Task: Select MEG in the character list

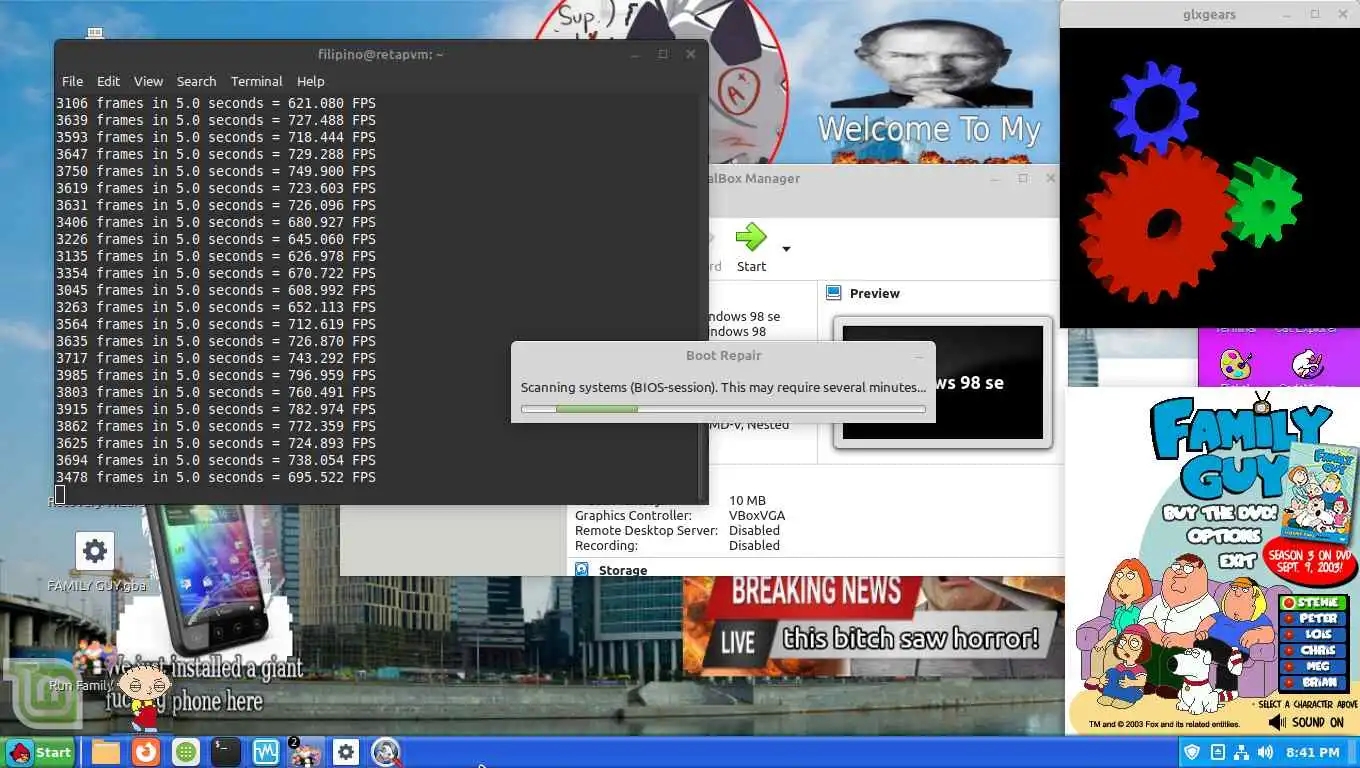Action: tap(1315, 667)
